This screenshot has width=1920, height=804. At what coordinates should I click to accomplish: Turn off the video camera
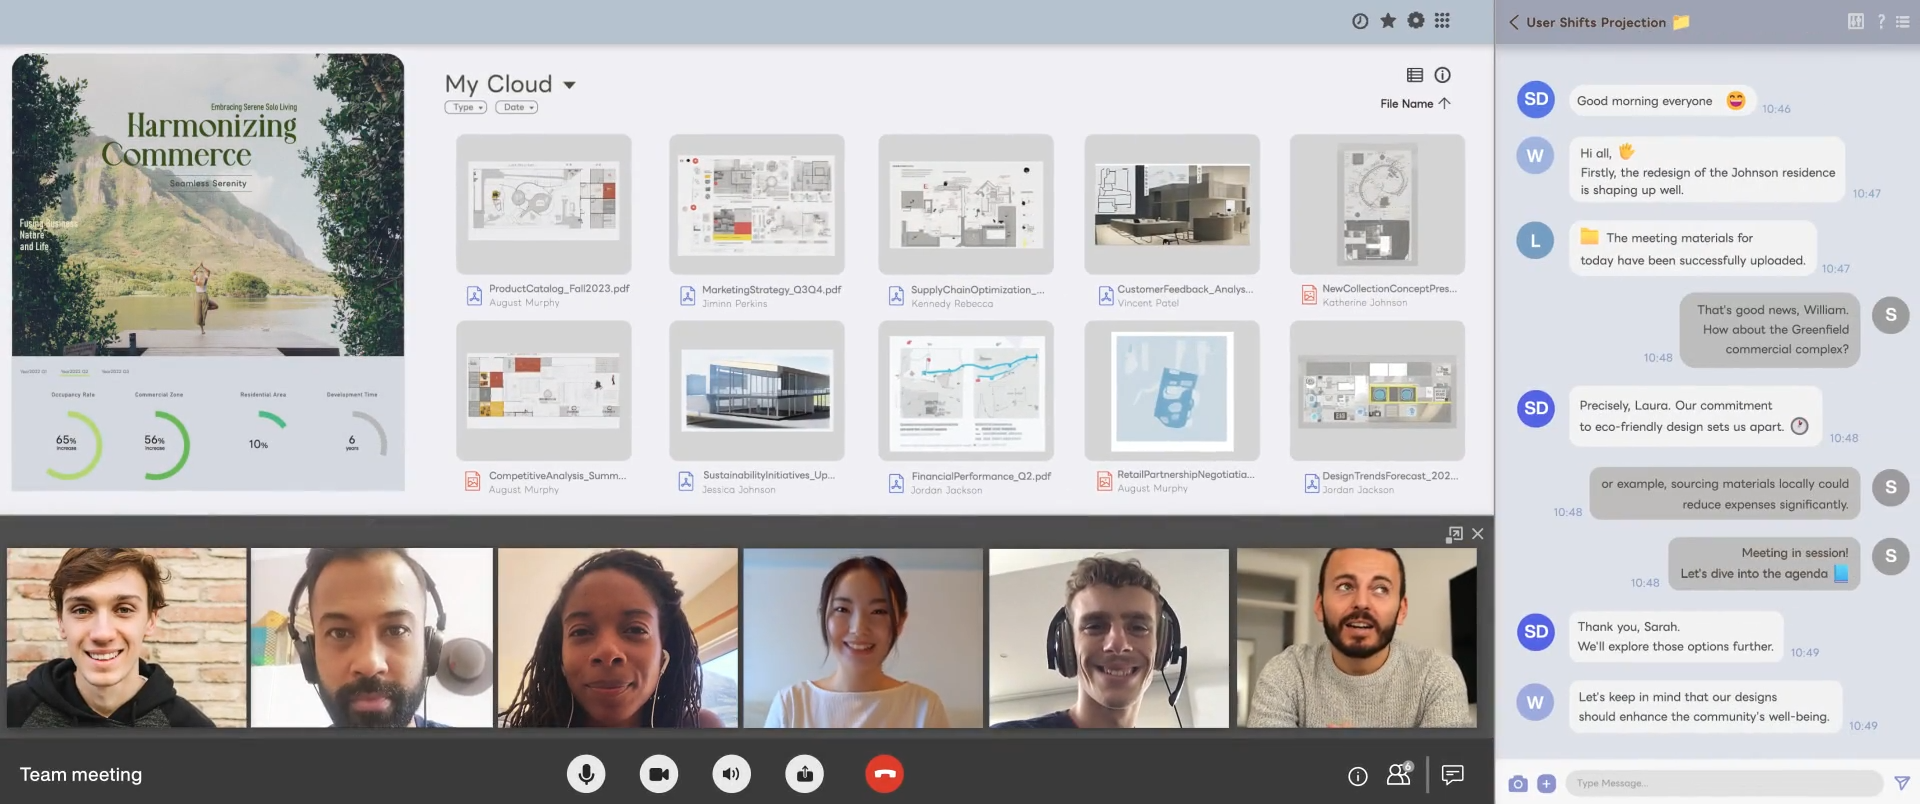[x=659, y=774]
